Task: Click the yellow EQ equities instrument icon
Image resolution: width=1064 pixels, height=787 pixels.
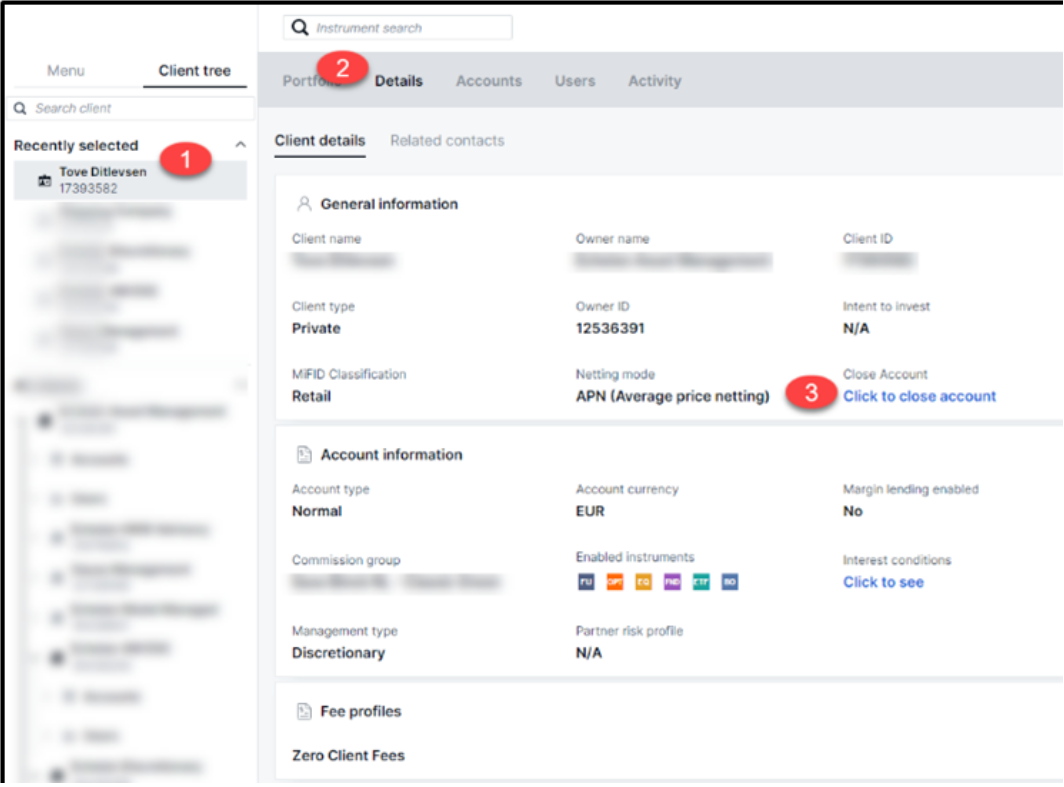Action: coord(643,582)
